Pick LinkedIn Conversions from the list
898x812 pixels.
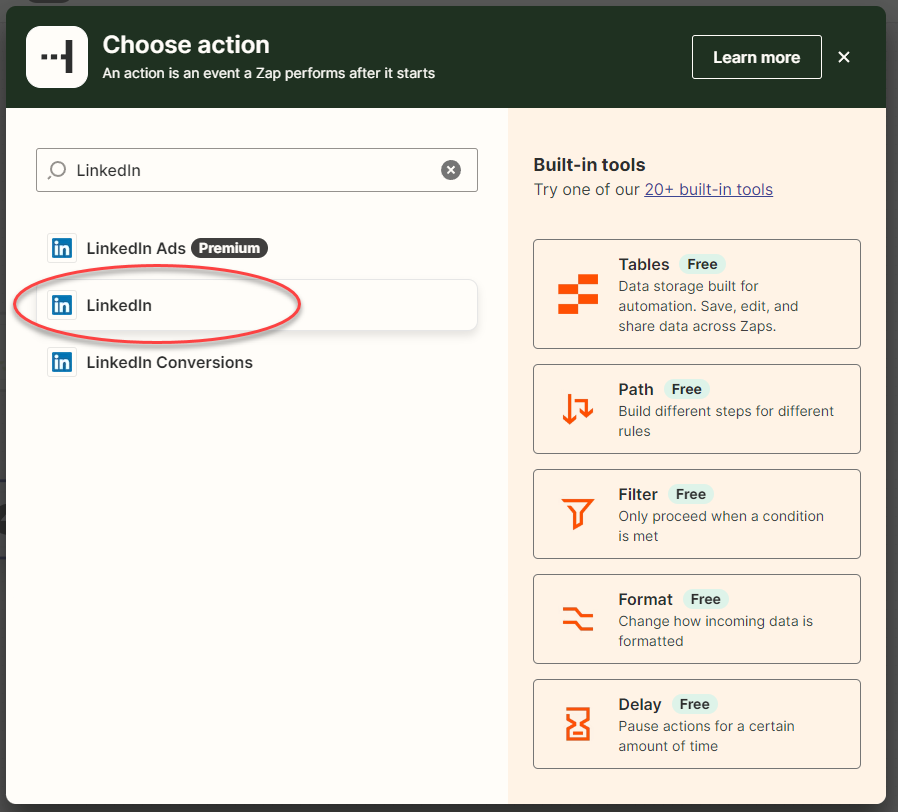click(x=257, y=362)
